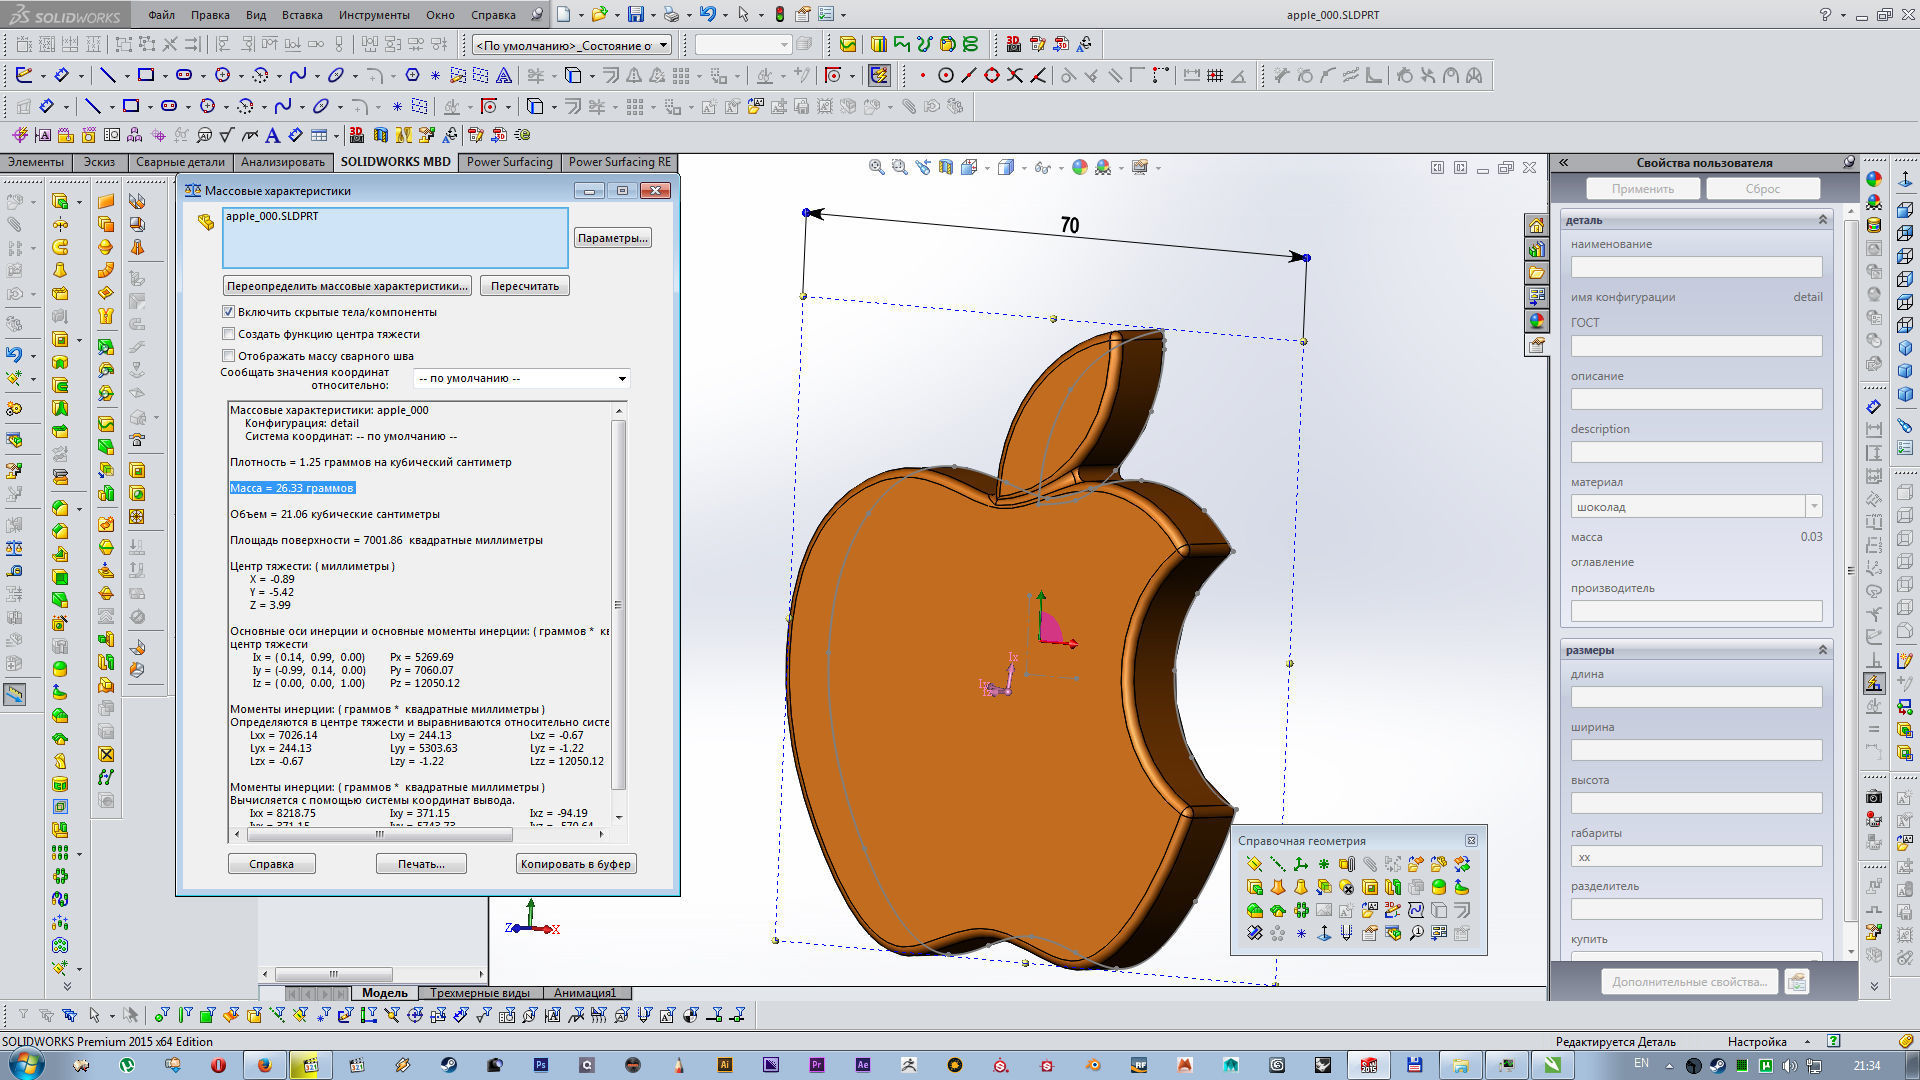Click the highlighted Масса = 26.33 граммов value
The width and height of the screenshot is (1920, 1080).
click(x=291, y=487)
